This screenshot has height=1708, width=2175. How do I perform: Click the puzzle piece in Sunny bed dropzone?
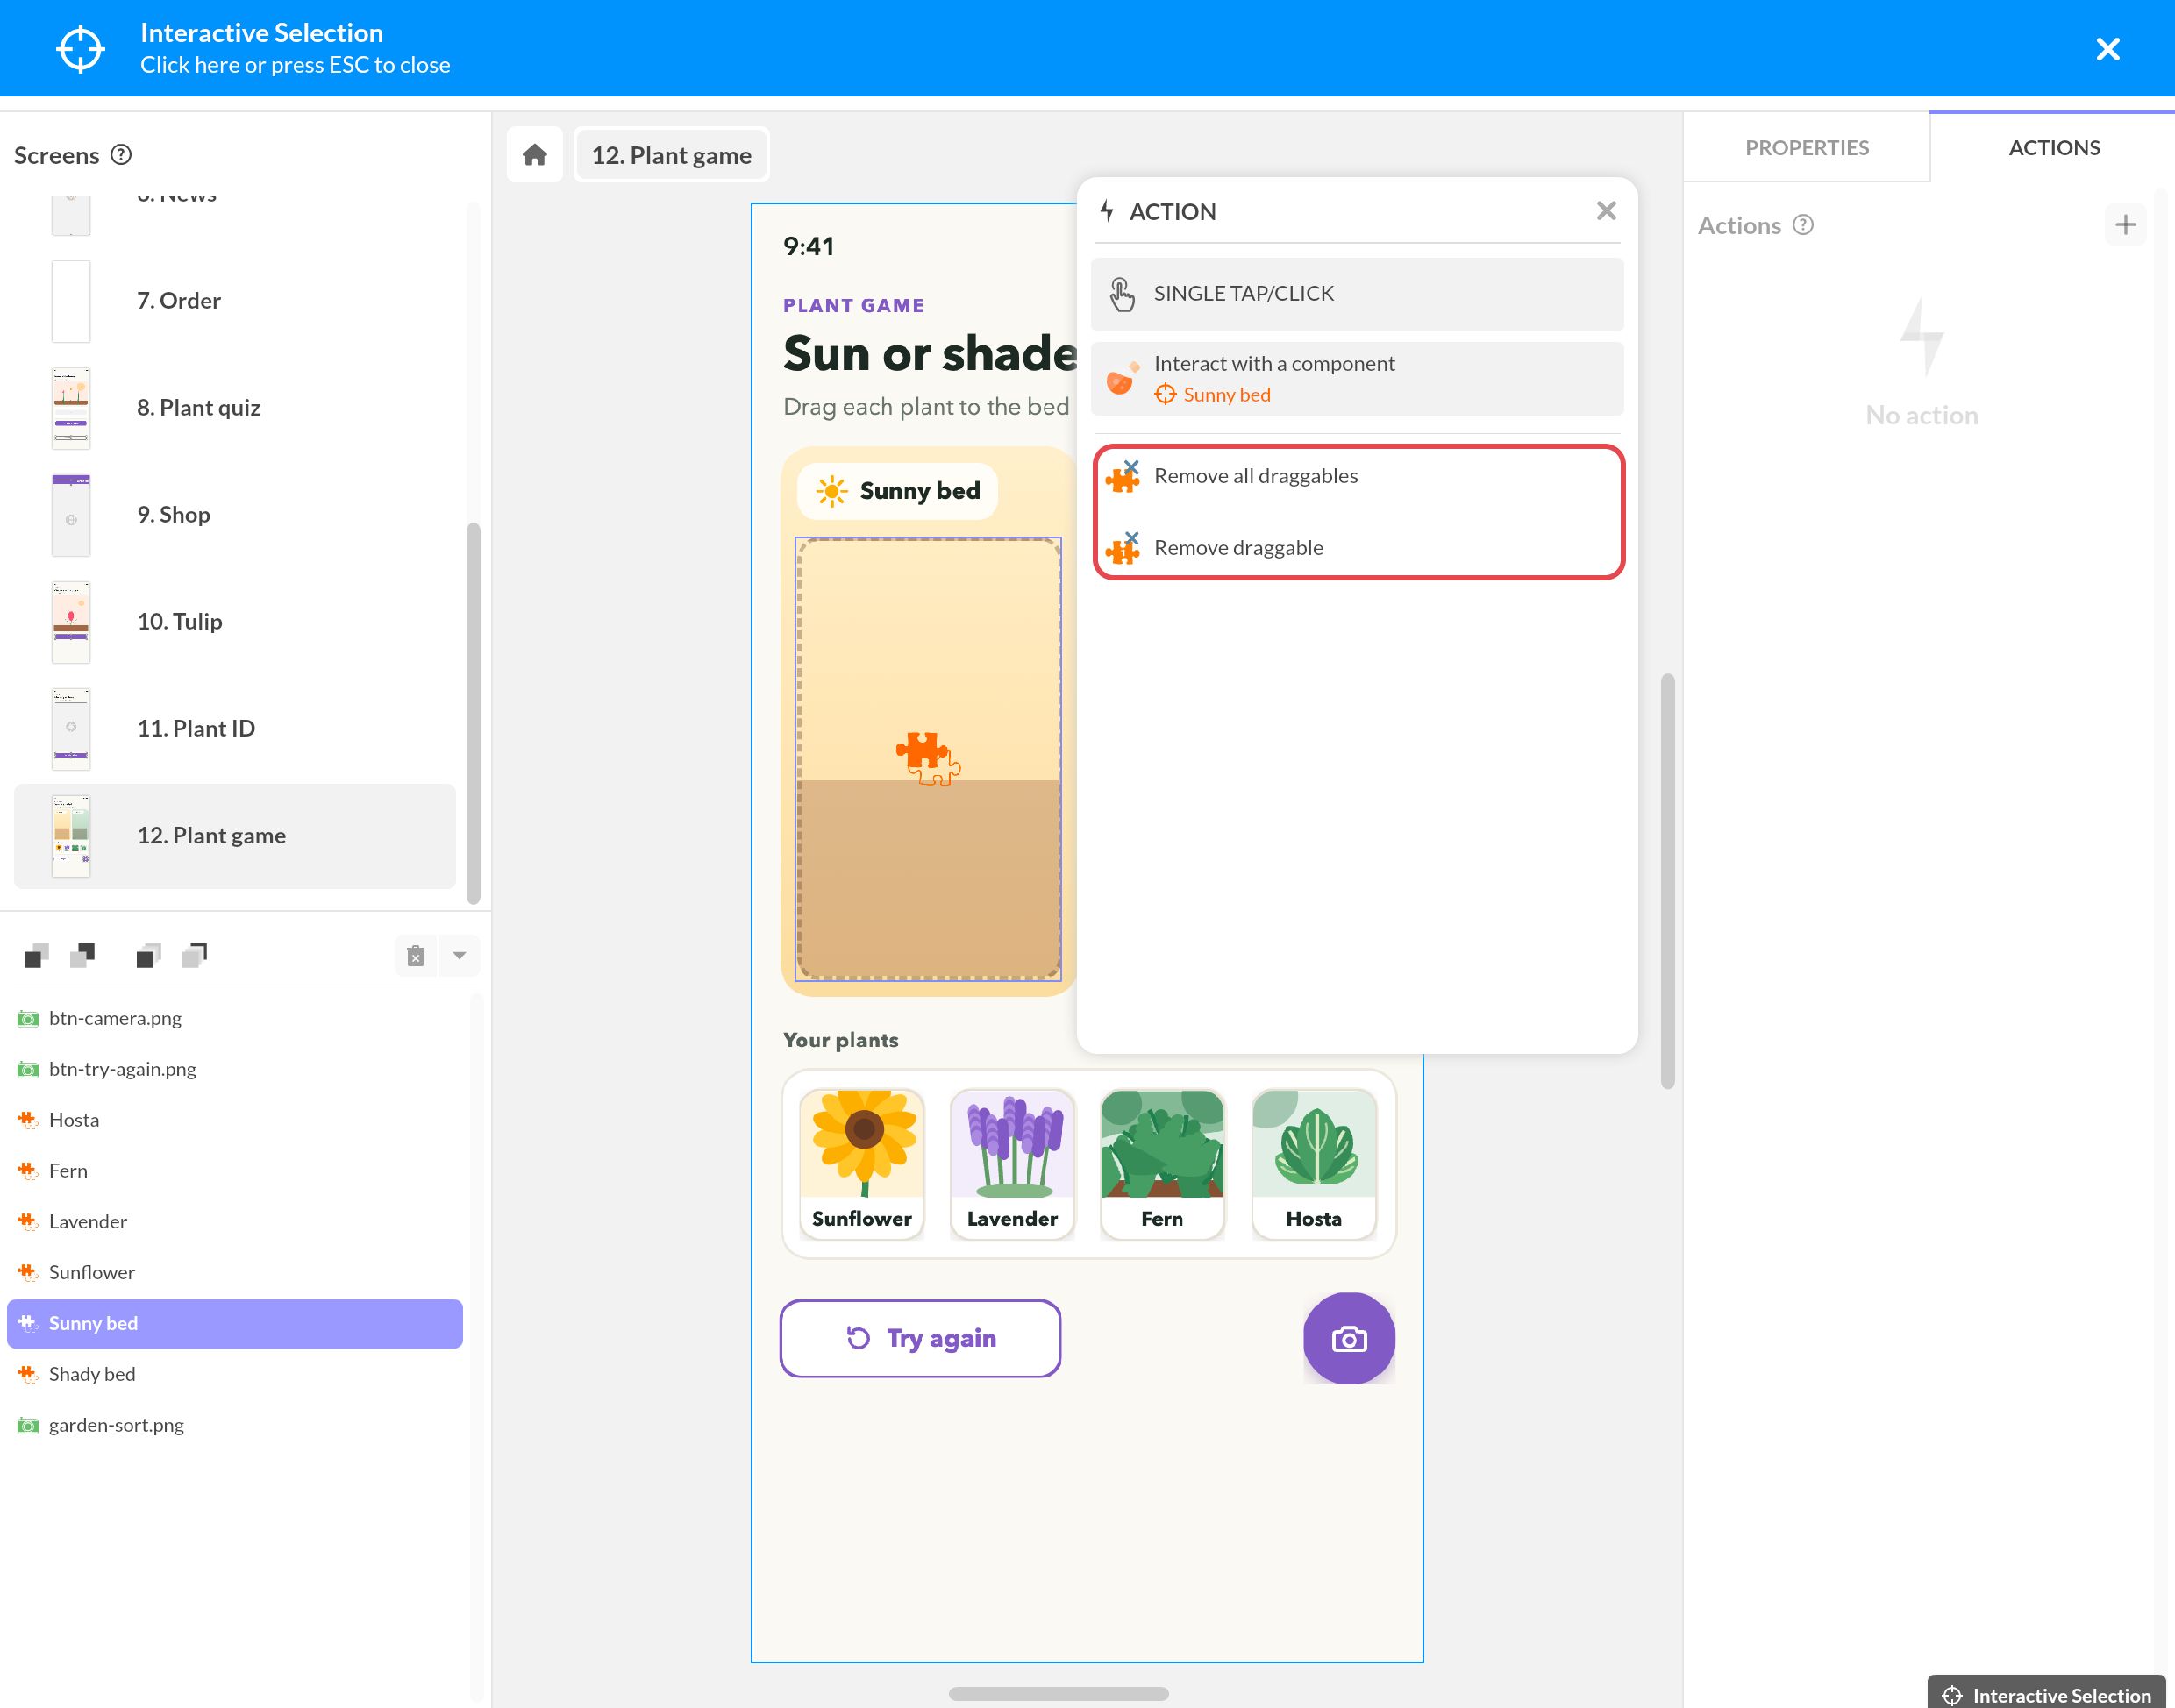pyautogui.click(x=927, y=758)
